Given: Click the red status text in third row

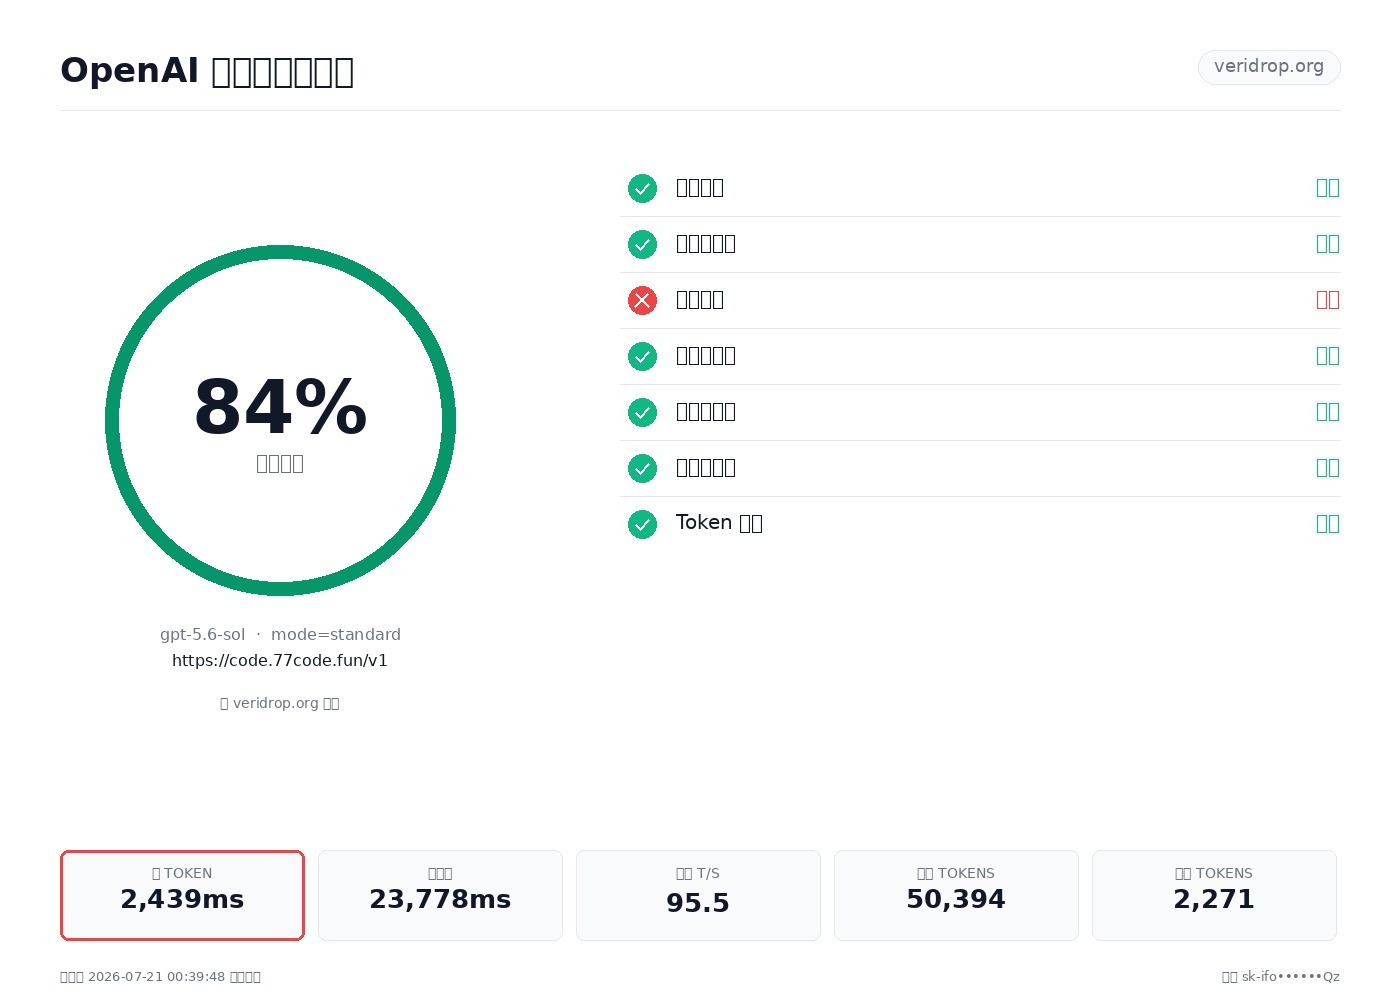Looking at the screenshot, I should 1328,300.
